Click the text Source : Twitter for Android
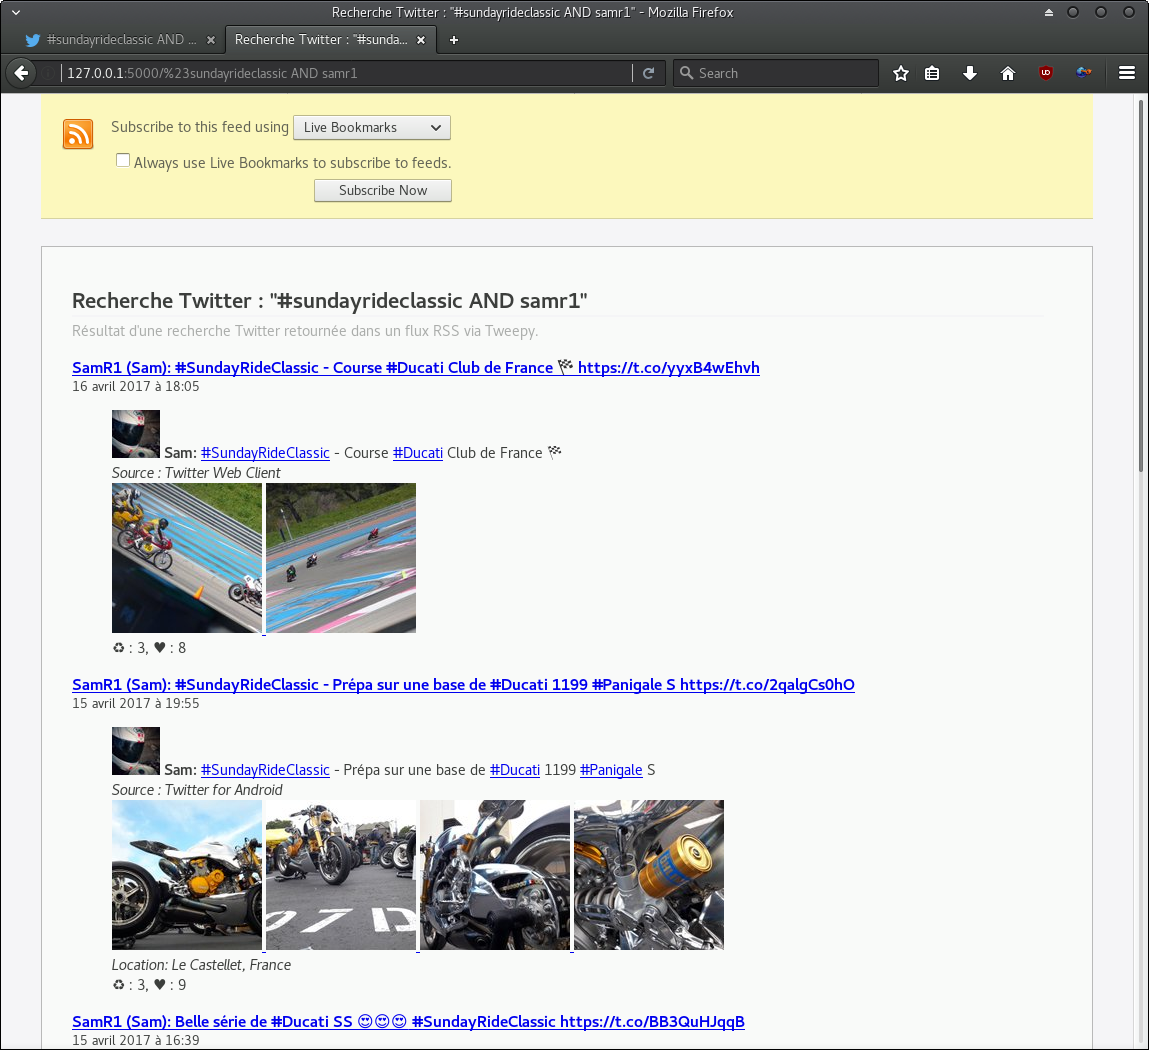Screen dimensions: 1149x1050 click(x=197, y=791)
